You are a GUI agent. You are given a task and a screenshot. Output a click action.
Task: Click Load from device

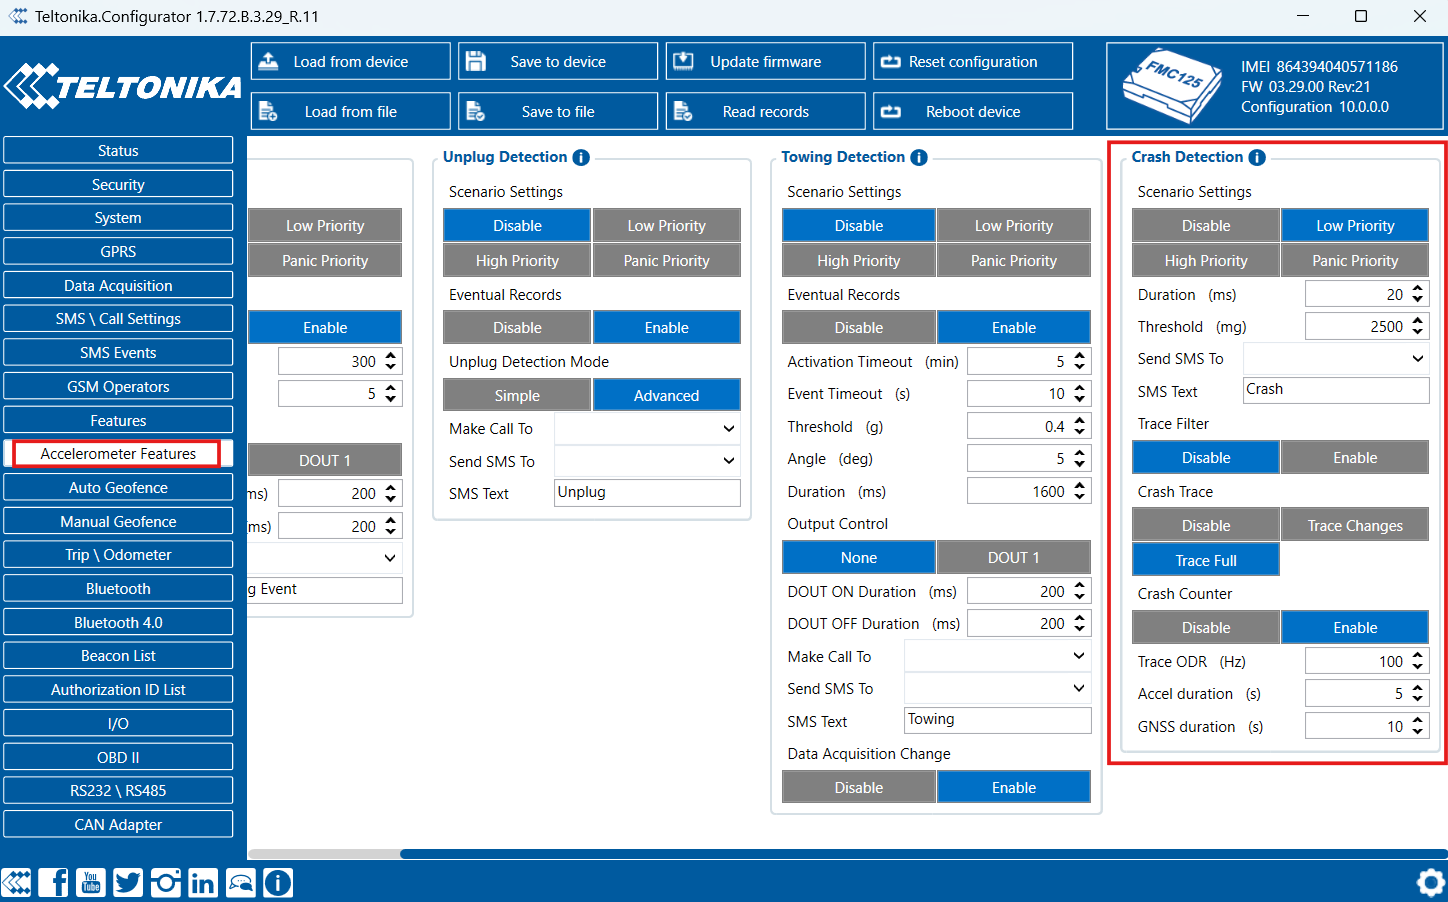pos(350,61)
